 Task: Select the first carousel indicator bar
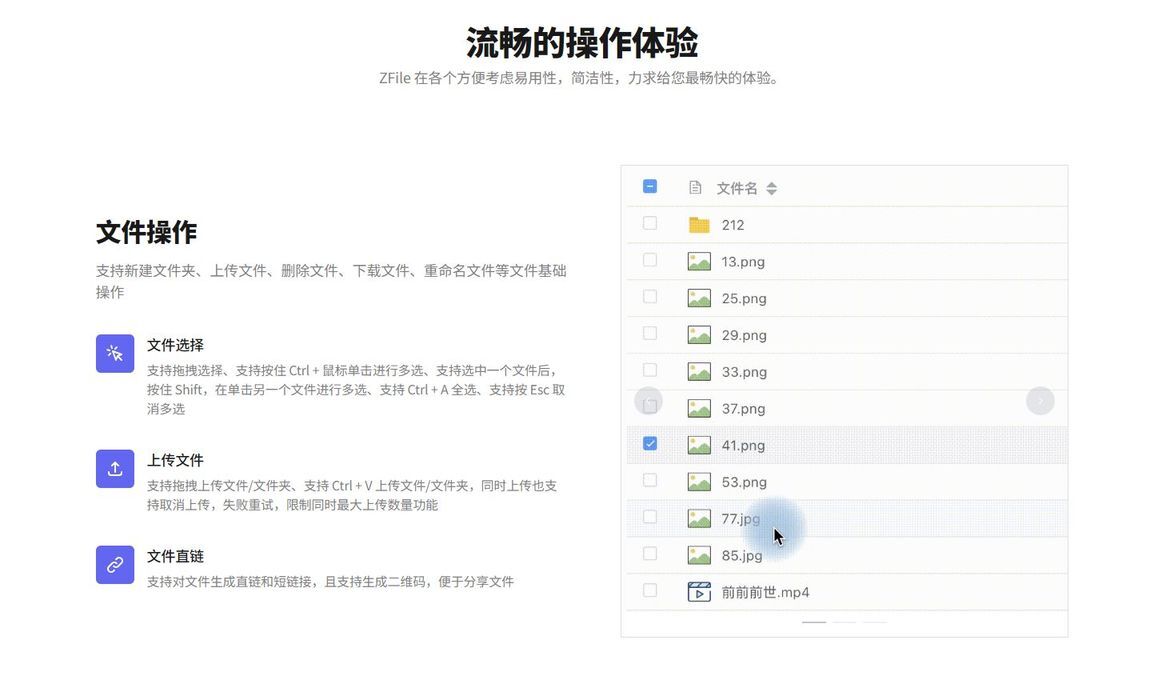click(814, 622)
